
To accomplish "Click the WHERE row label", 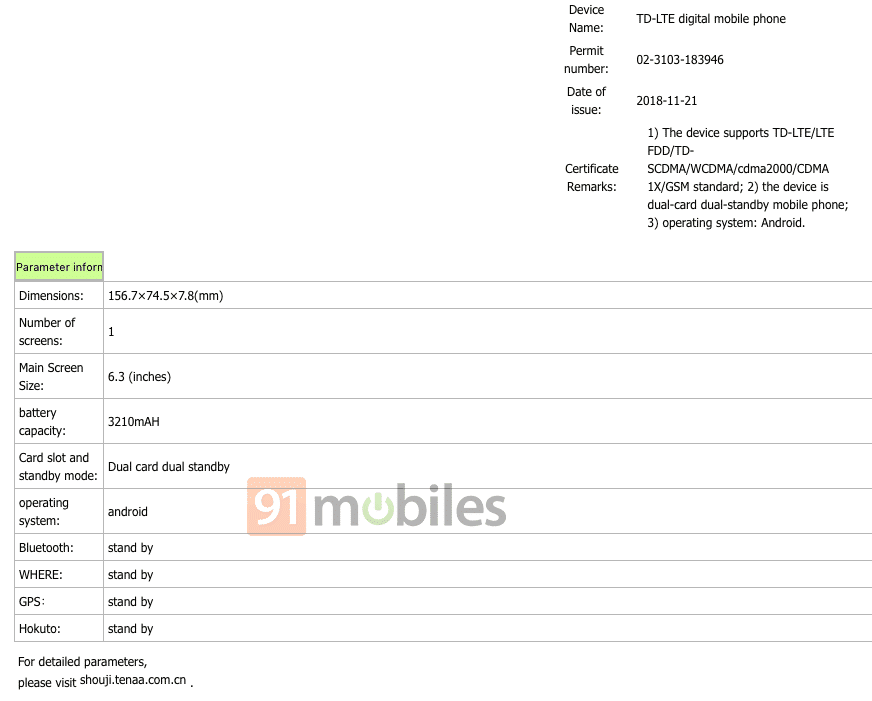I will click(x=41, y=575).
